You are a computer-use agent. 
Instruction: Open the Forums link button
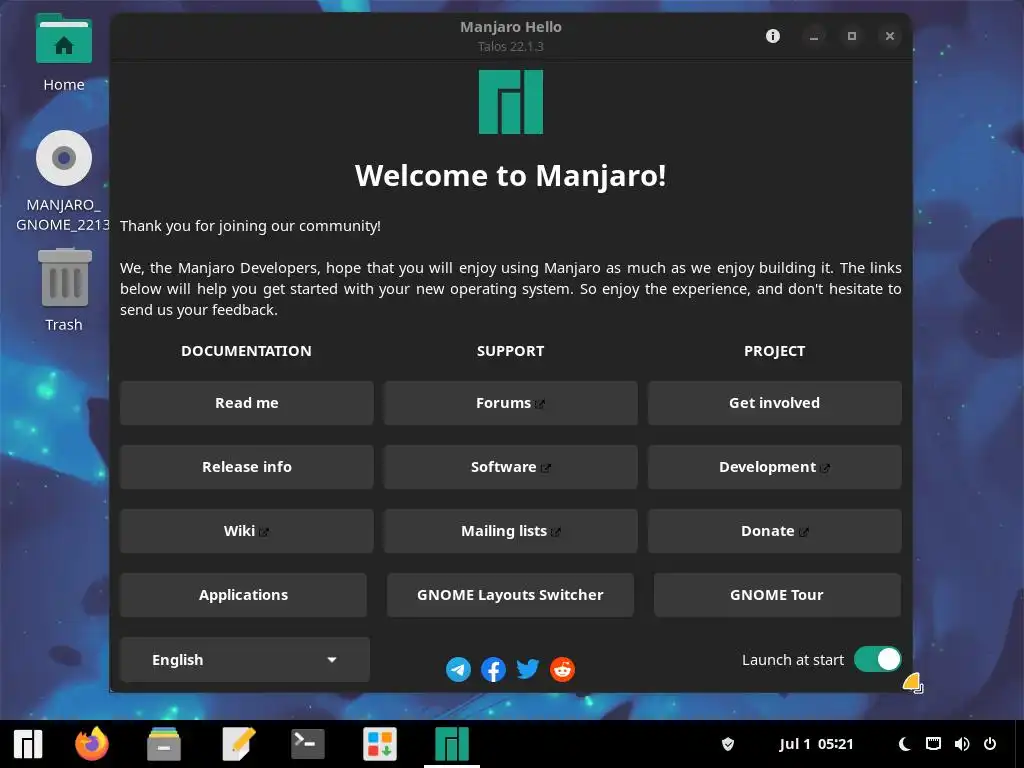click(511, 403)
